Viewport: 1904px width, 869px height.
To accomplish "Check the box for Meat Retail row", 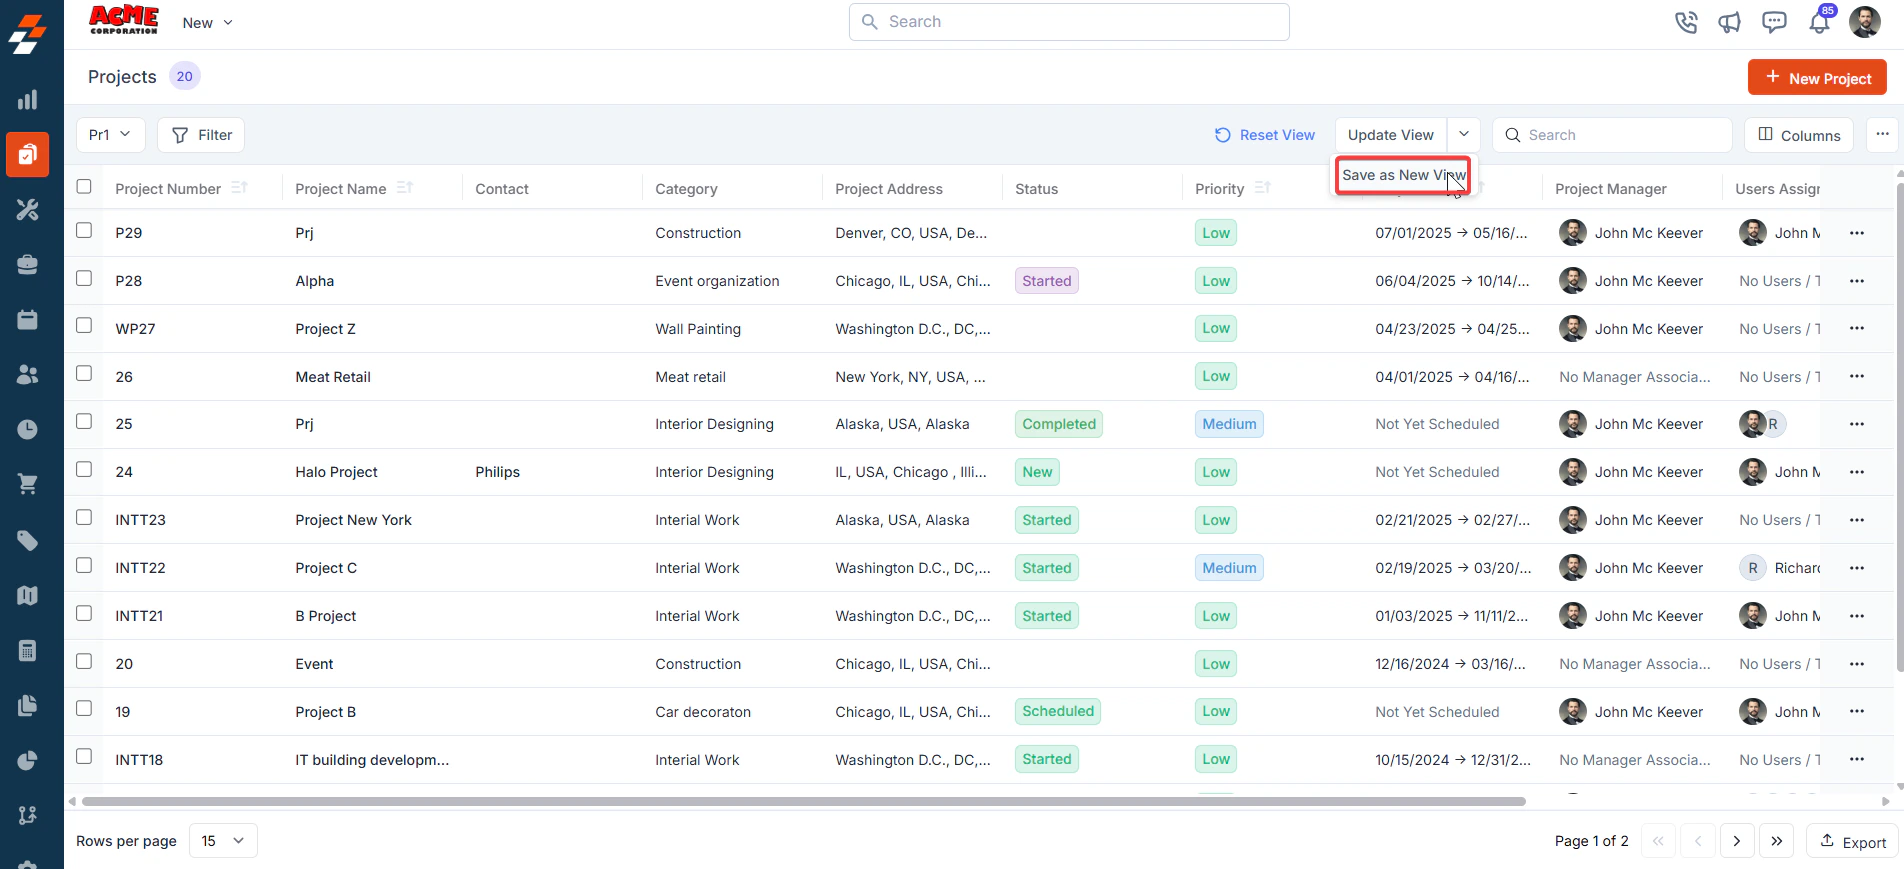I will click(84, 373).
